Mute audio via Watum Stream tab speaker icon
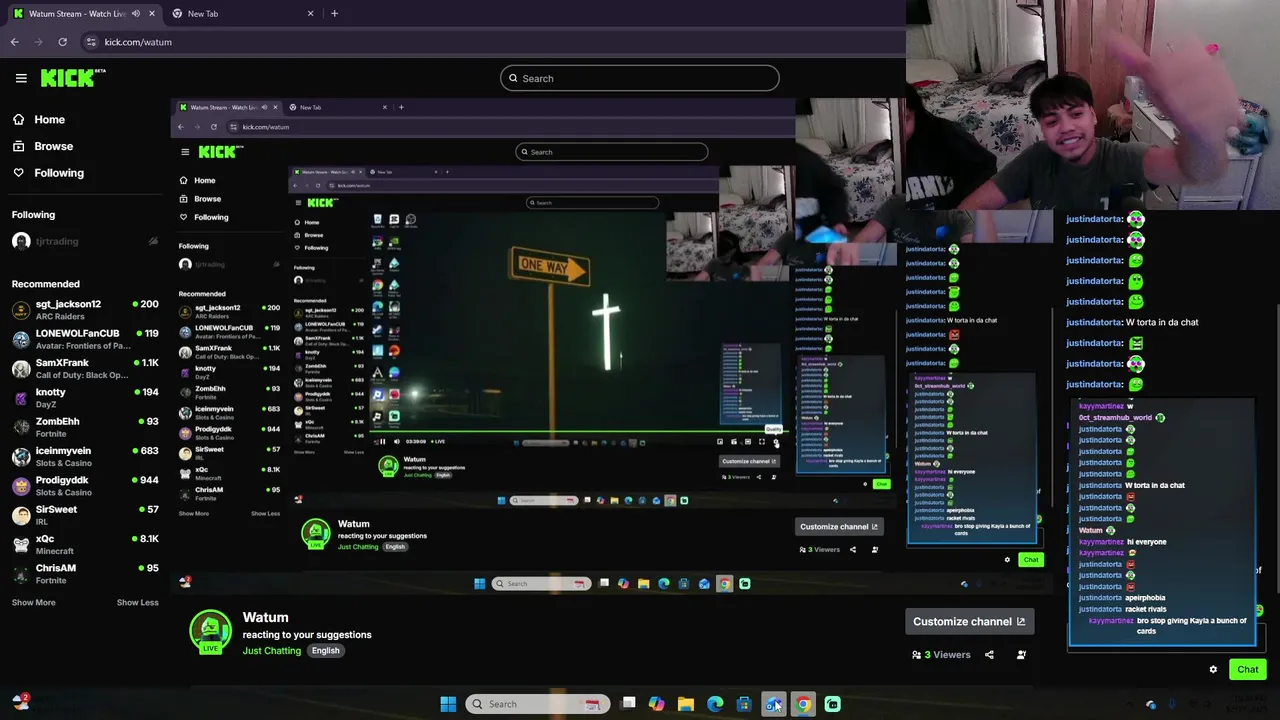The image size is (1280, 720). 136,13
